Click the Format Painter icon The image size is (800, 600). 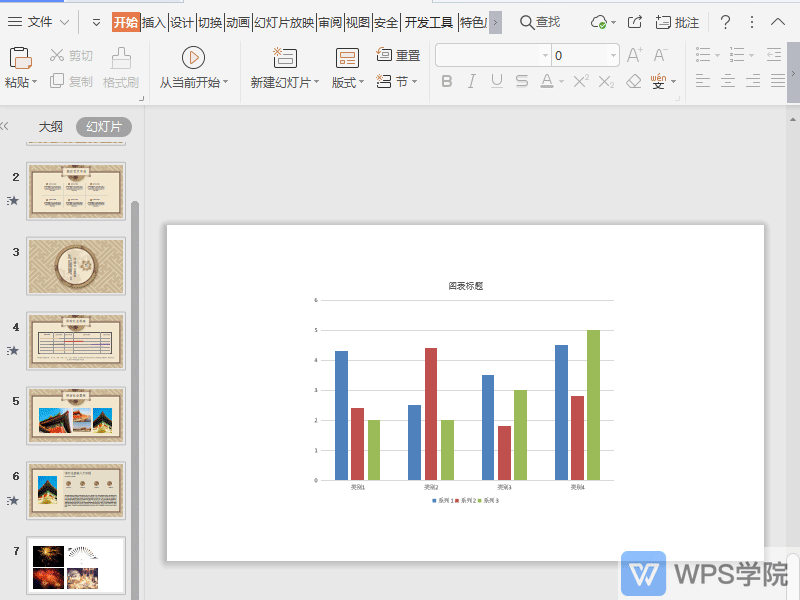pos(121,59)
